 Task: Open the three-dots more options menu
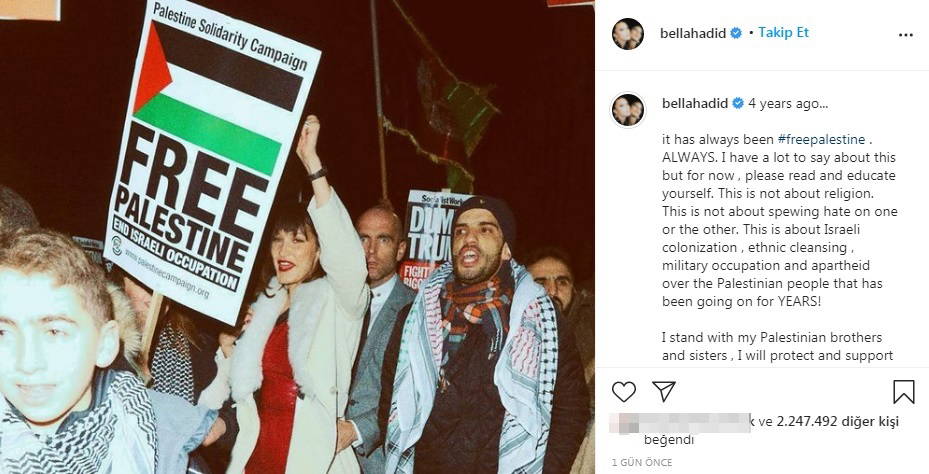tap(905, 35)
